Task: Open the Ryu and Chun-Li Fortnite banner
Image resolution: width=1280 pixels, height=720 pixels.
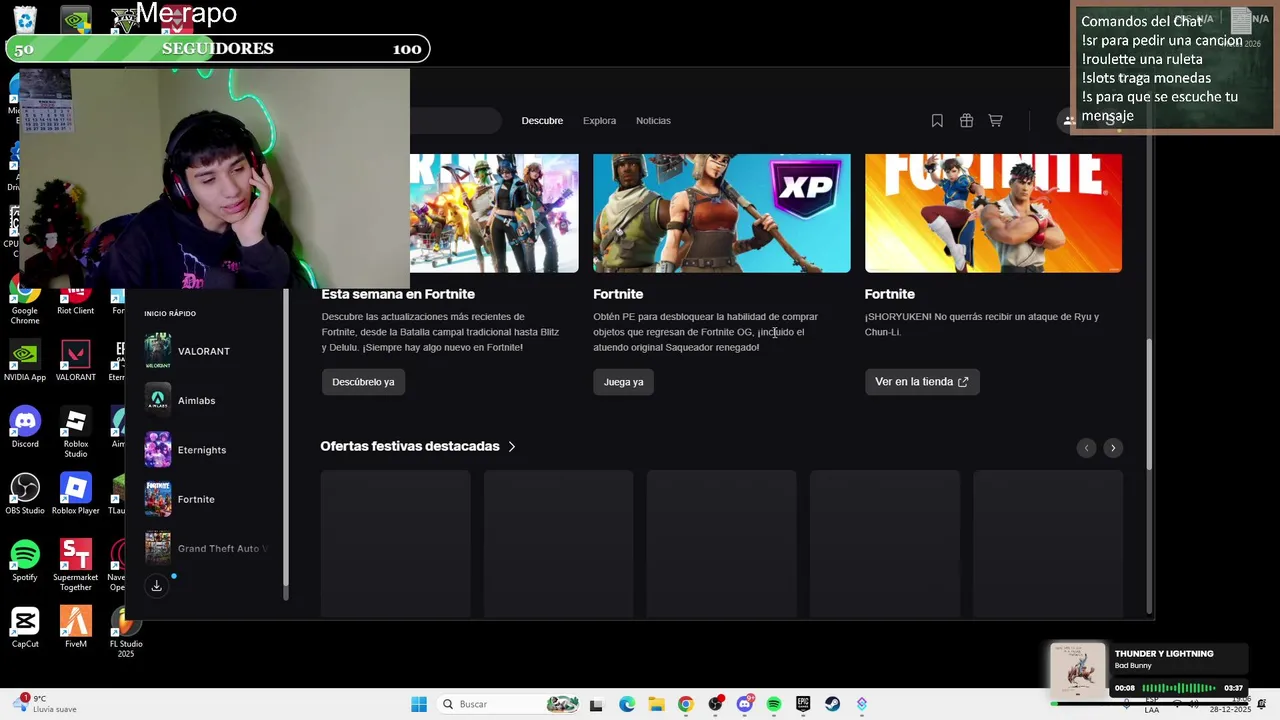Action: pos(993,213)
